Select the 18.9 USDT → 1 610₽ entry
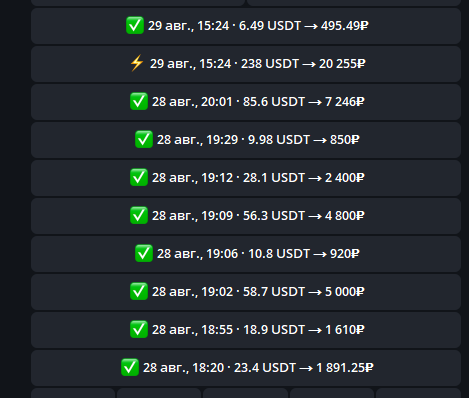The width and height of the screenshot is (469, 398). point(246,330)
